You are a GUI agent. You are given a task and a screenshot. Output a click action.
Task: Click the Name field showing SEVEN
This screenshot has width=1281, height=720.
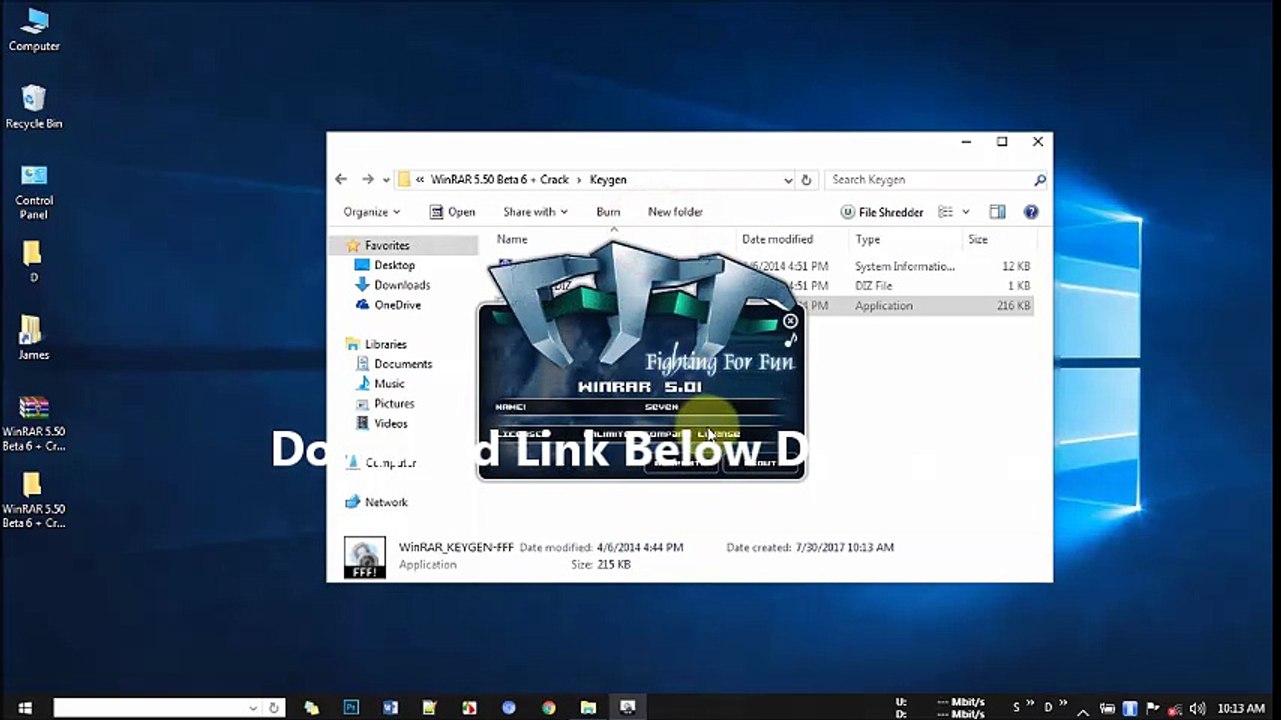click(661, 407)
